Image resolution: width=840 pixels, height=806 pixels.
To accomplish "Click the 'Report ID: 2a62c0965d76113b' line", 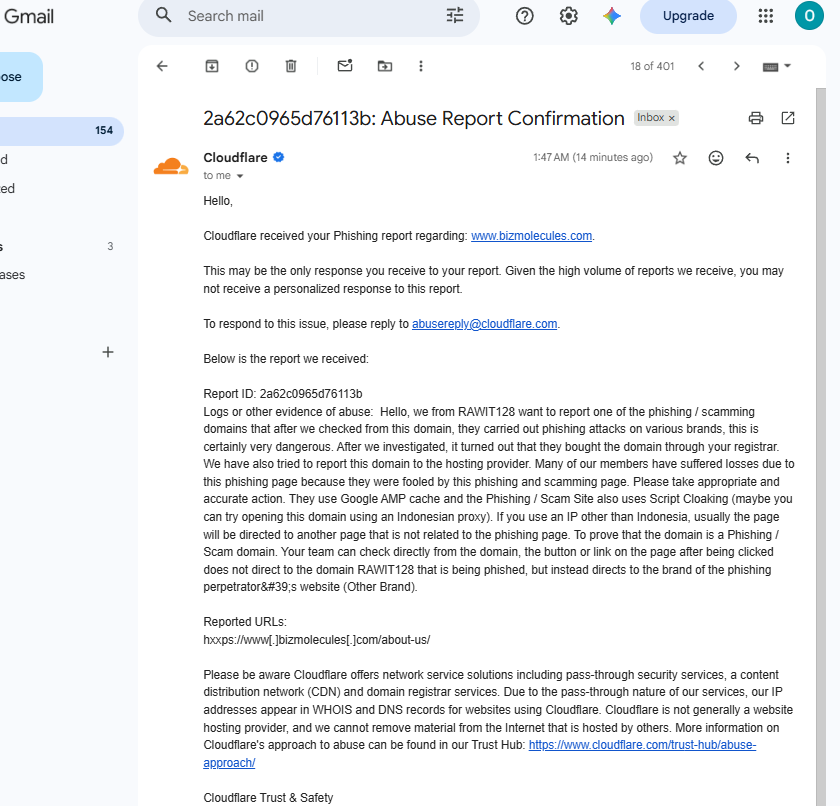I will 283,394.
